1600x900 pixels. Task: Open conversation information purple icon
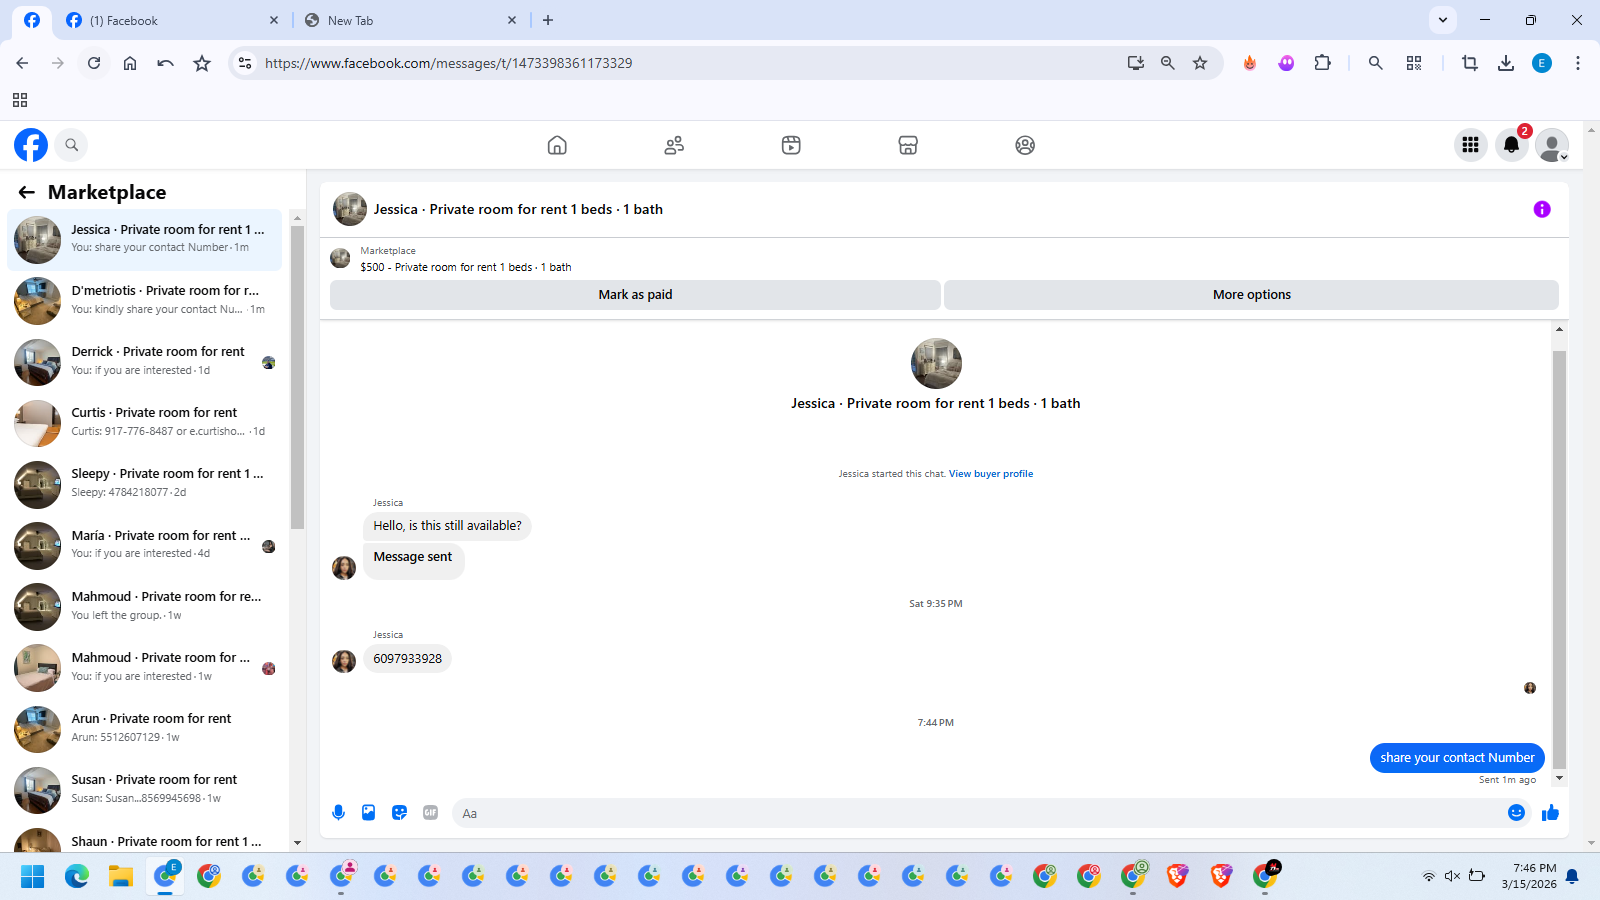pyautogui.click(x=1542, y=209)
